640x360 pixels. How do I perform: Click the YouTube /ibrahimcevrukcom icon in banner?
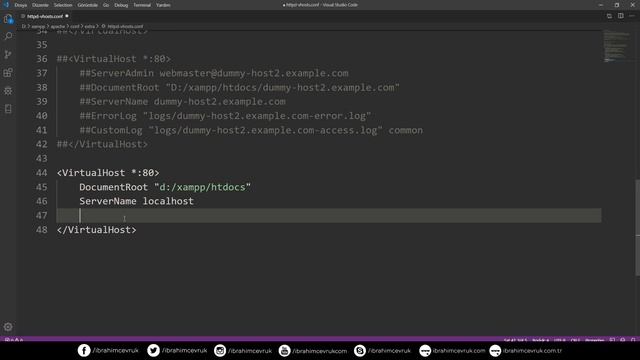pos(284,351)
